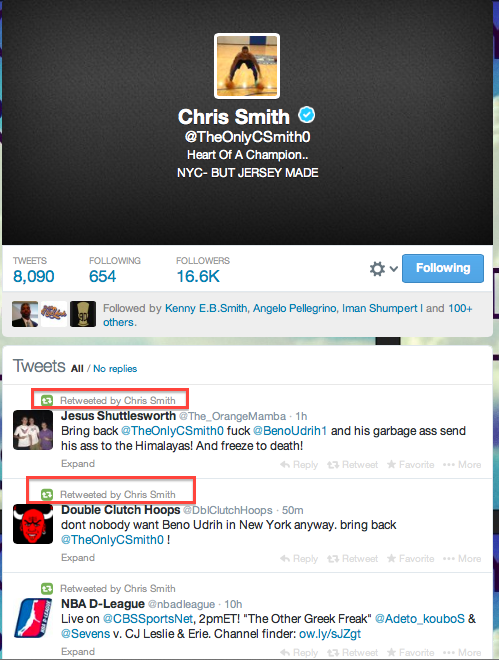The width and height of the screenshot is (499, 660).
Task: Click the NBA D-League logo avatar
Action: 33,618
